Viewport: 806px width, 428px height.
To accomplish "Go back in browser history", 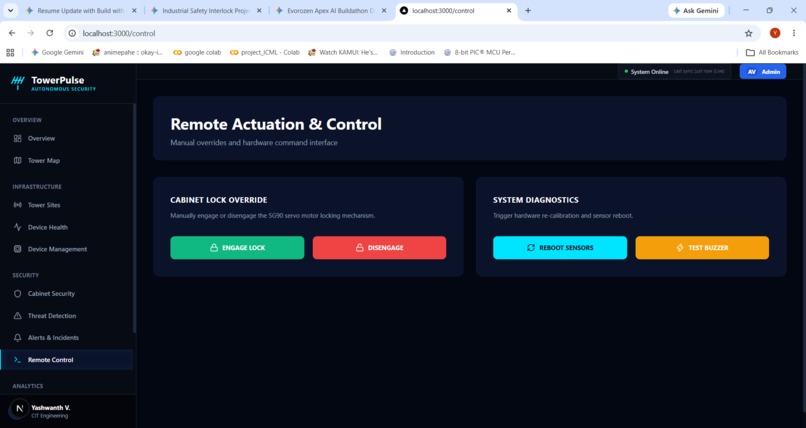I will [12, 33].
